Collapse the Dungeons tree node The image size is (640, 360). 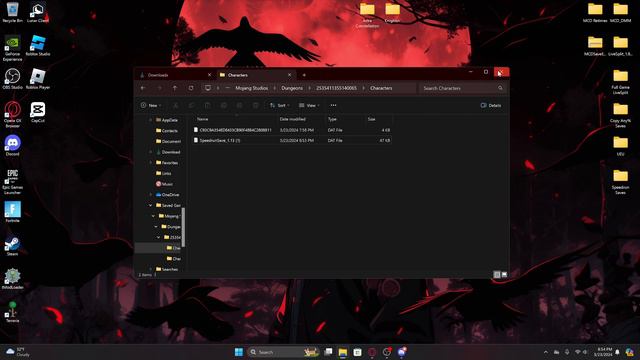156,227
